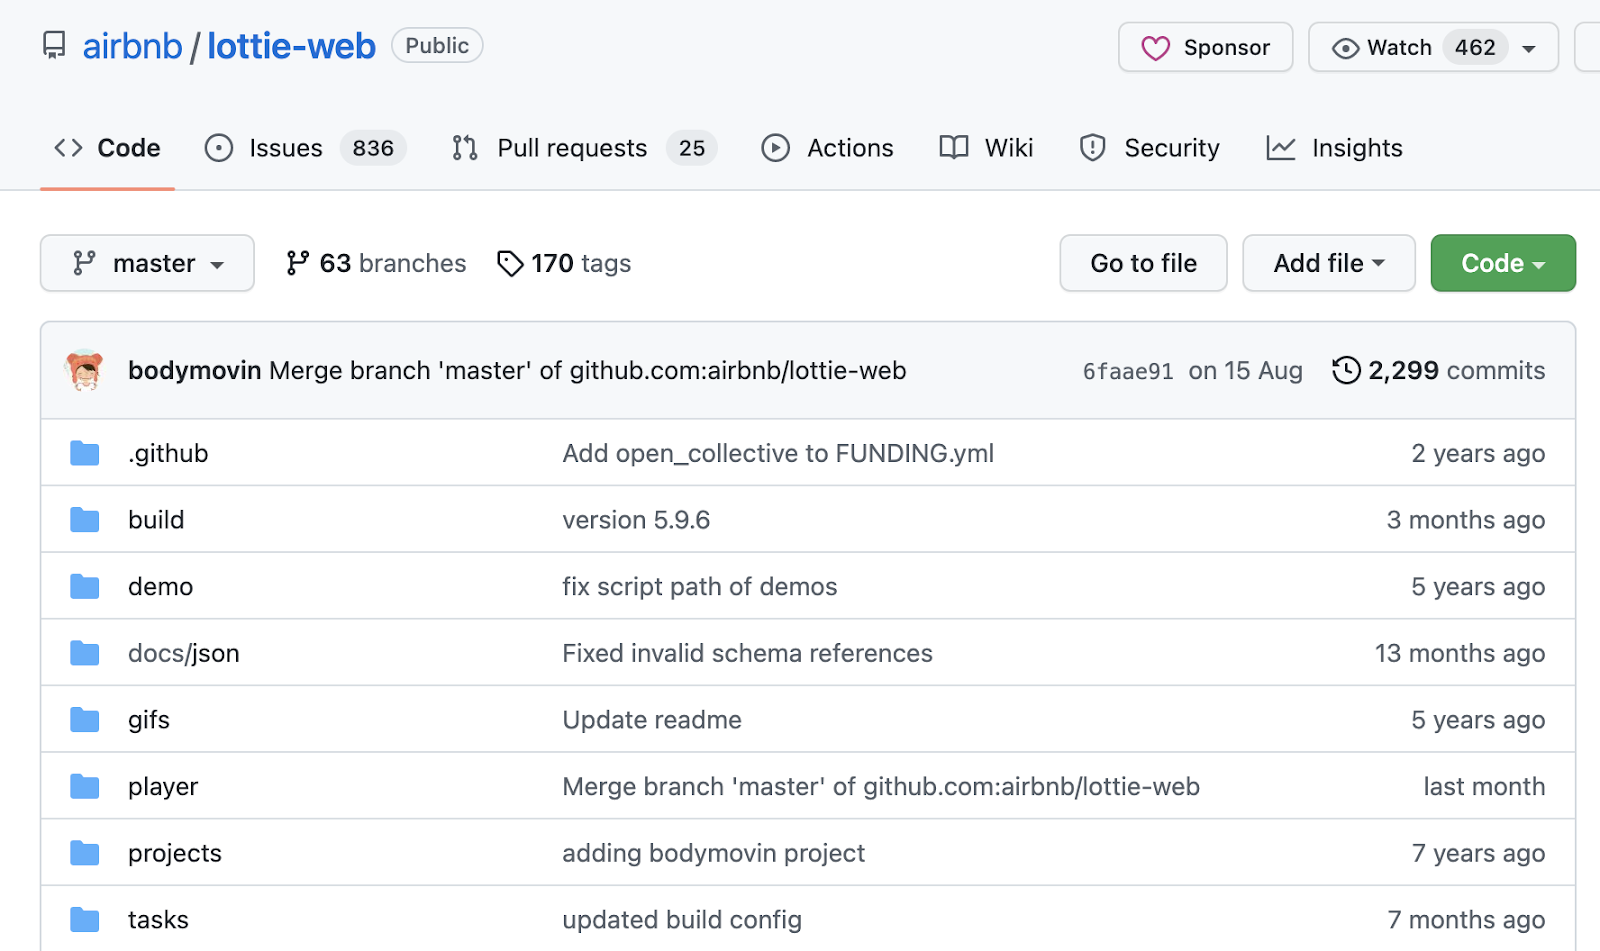Open the player folder name

163,787
